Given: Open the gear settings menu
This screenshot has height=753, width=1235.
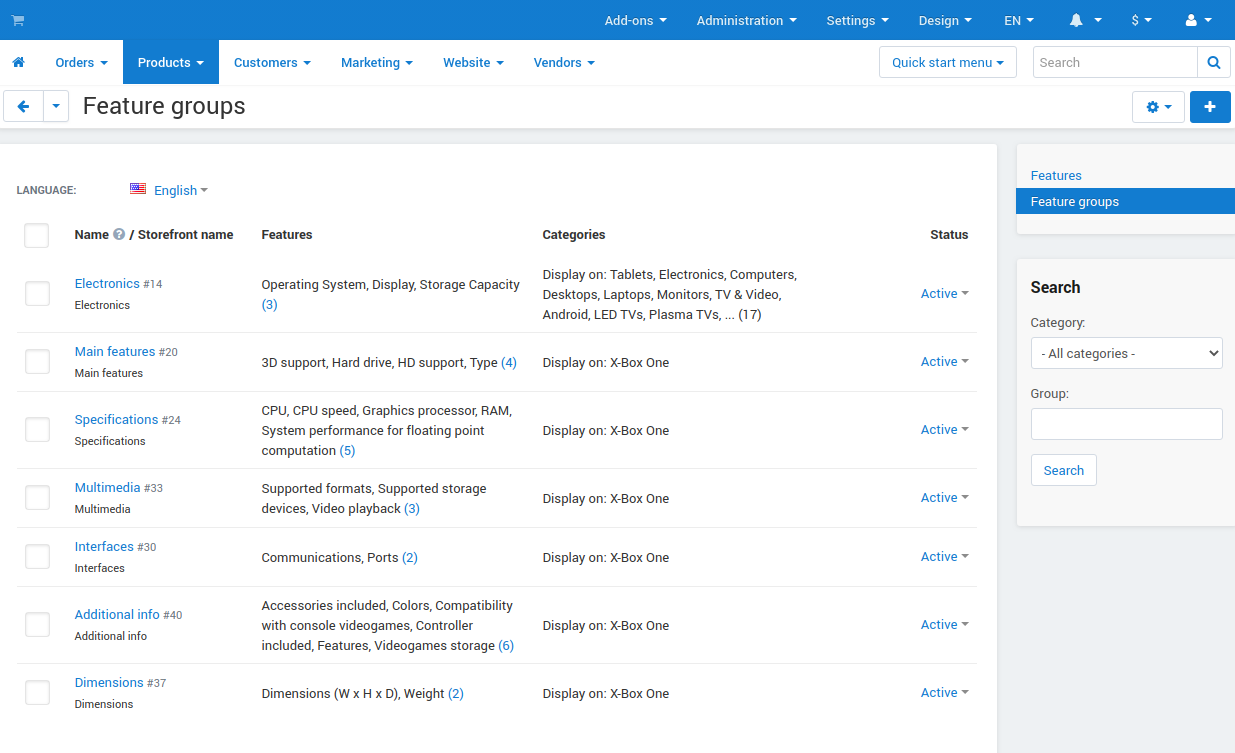Looking at the screenshot, I should point(1158,107).
